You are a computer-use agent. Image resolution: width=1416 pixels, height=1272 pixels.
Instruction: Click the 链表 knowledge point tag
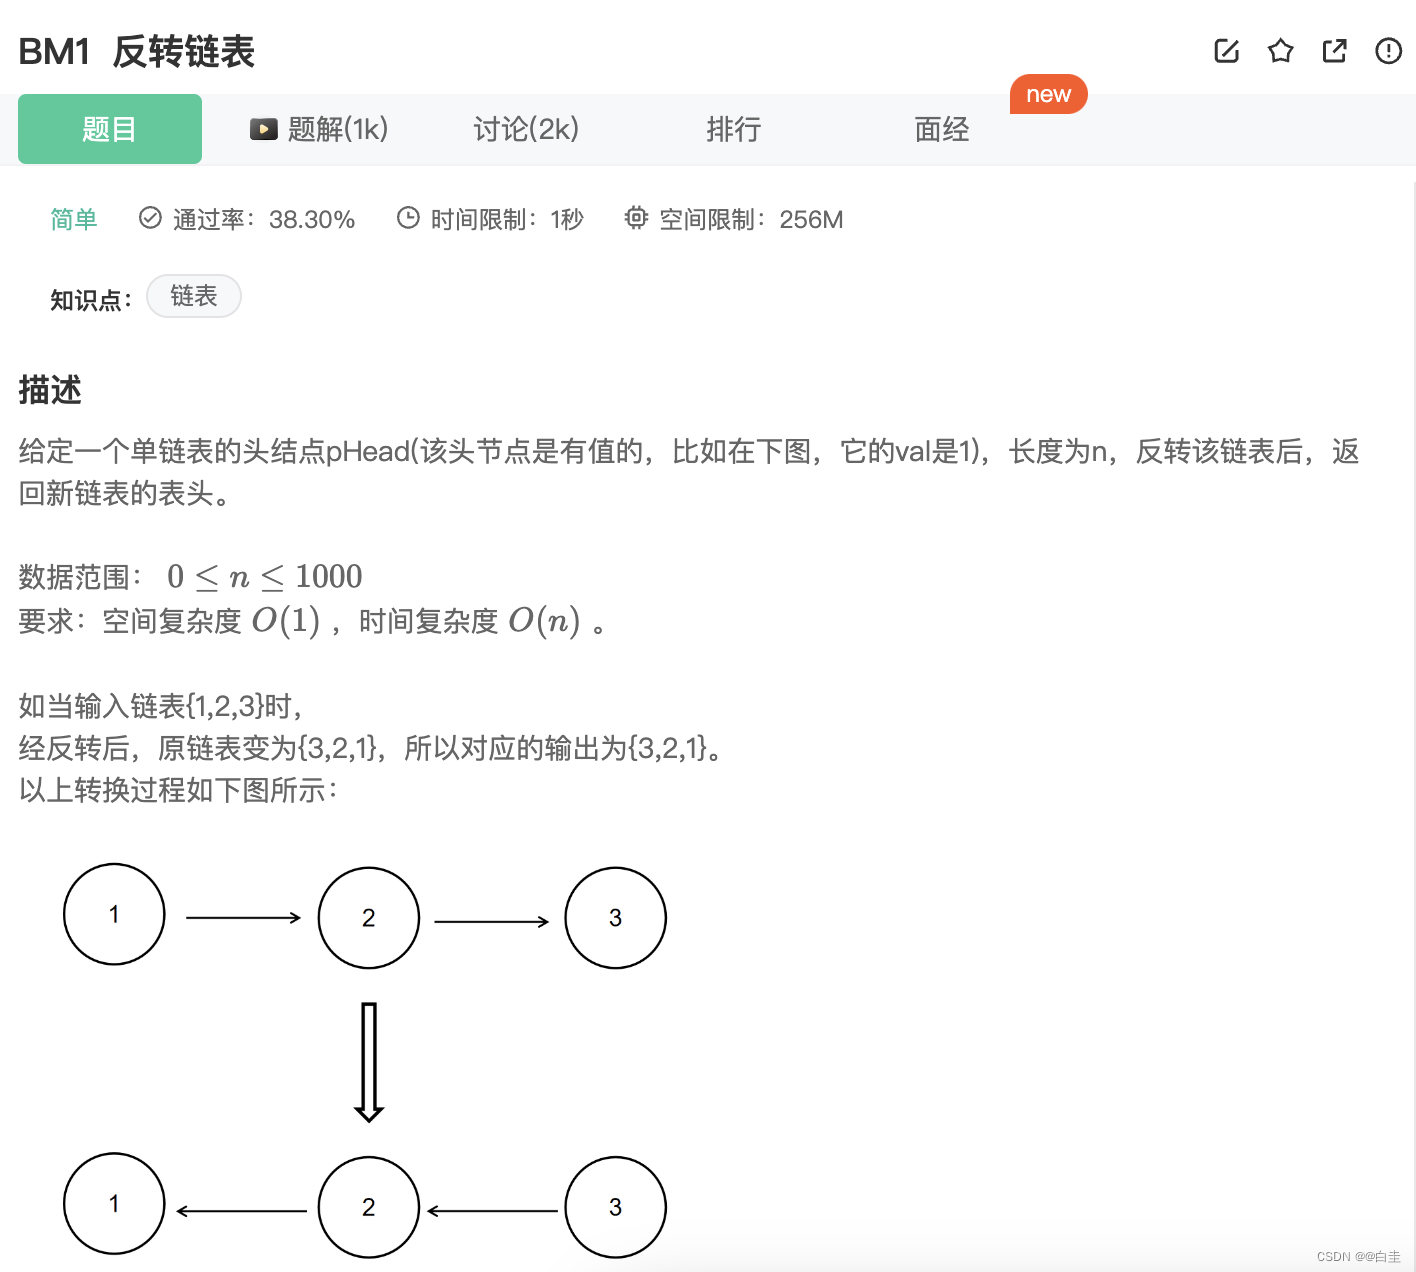point(193,296)
